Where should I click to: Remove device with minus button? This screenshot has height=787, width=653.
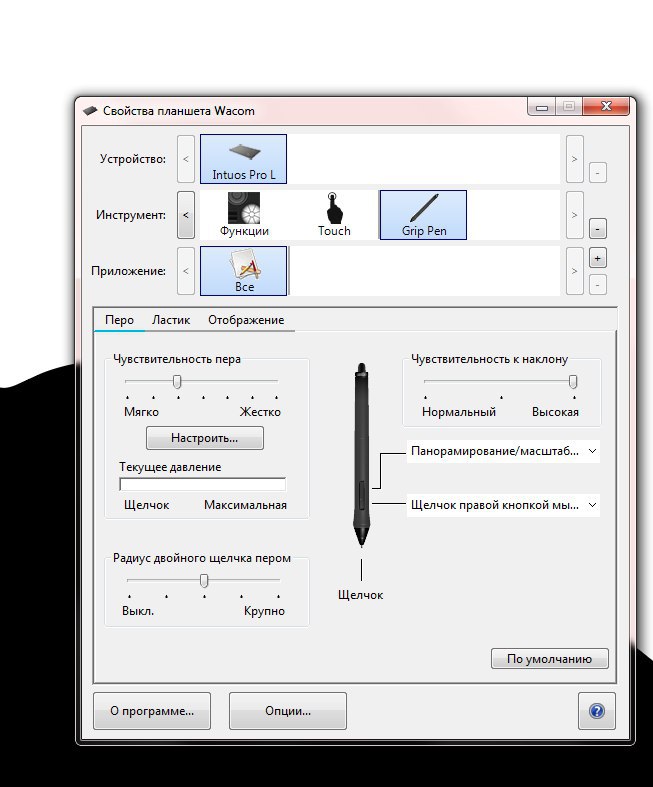click(597, 173)
